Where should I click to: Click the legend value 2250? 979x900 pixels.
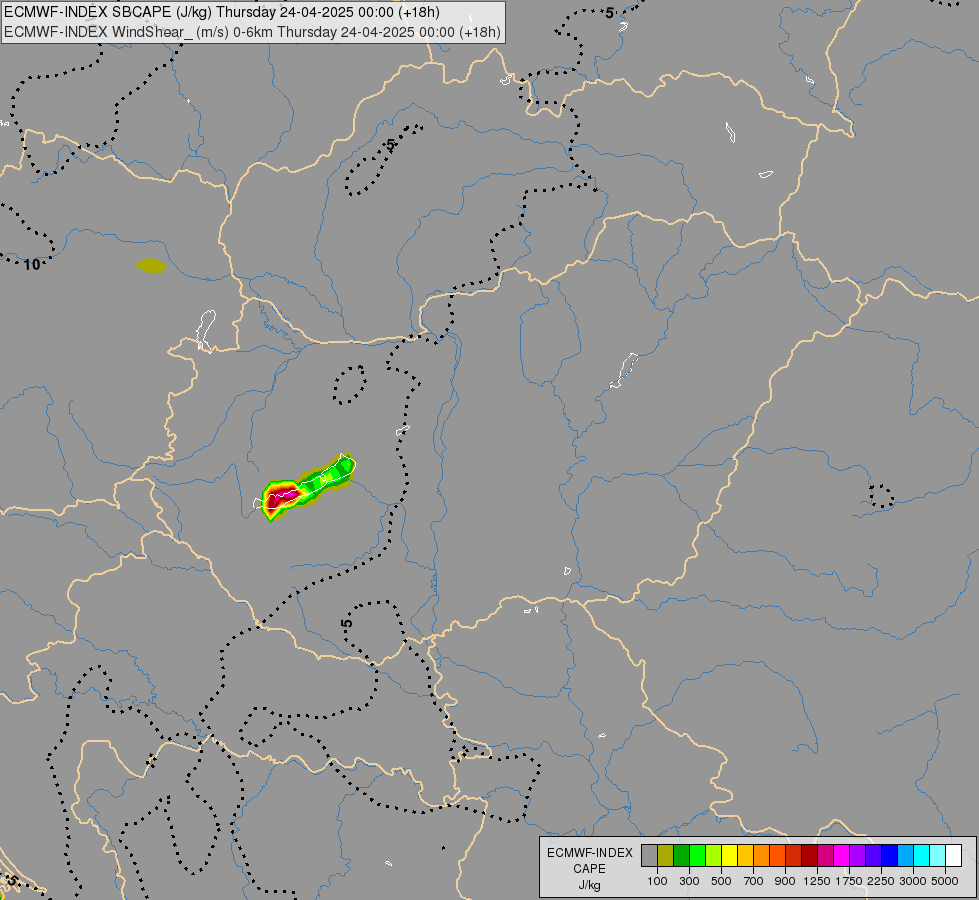click(881, 881)
